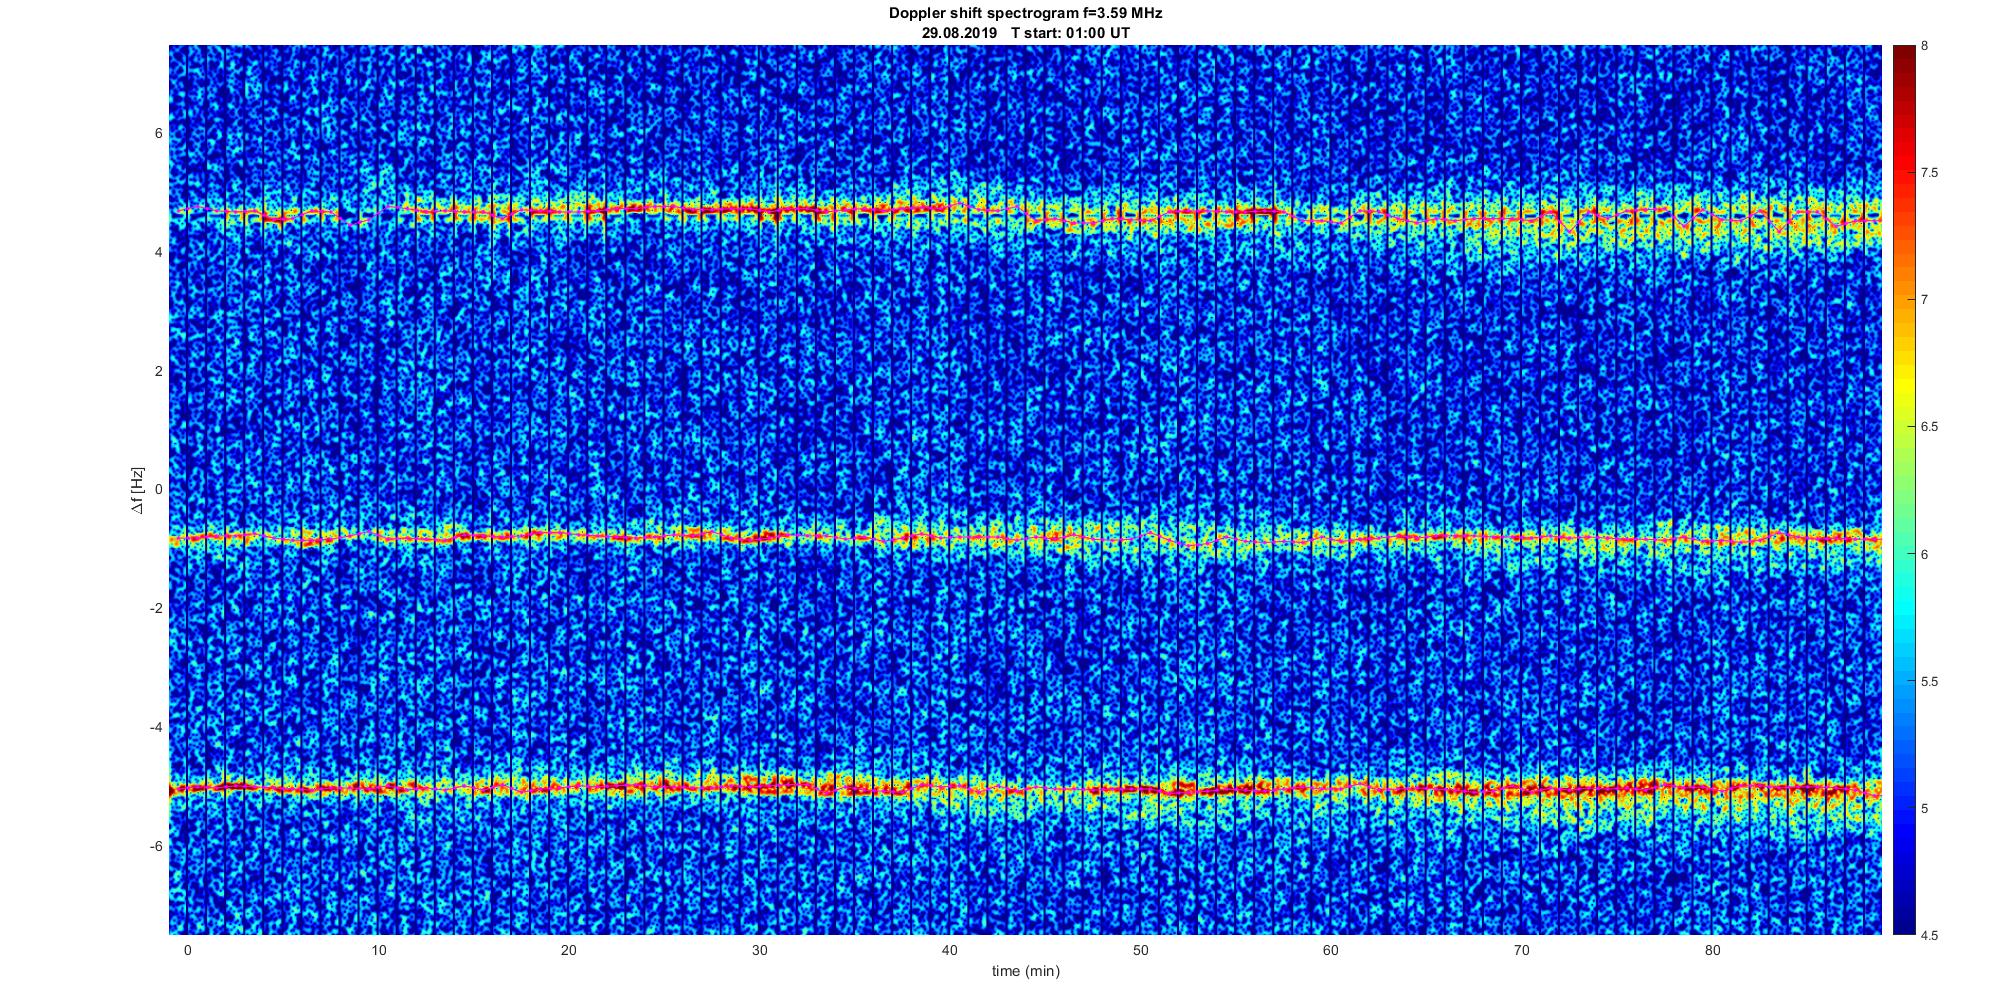Screen dimensions: 2000x1003
Task: Click the x-axis tick label '50'
Action: point(1140,950)
